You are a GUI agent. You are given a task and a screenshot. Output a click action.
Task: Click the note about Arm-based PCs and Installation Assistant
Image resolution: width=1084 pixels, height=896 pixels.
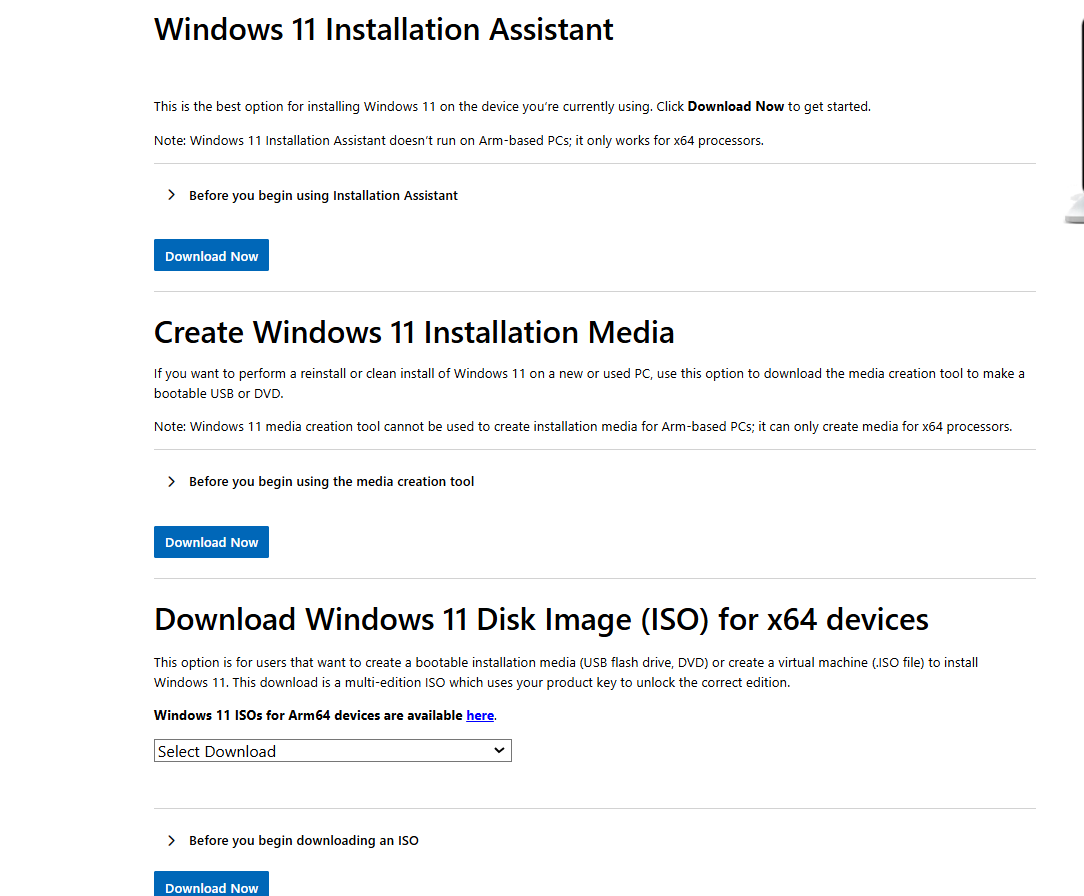point(458,140)
